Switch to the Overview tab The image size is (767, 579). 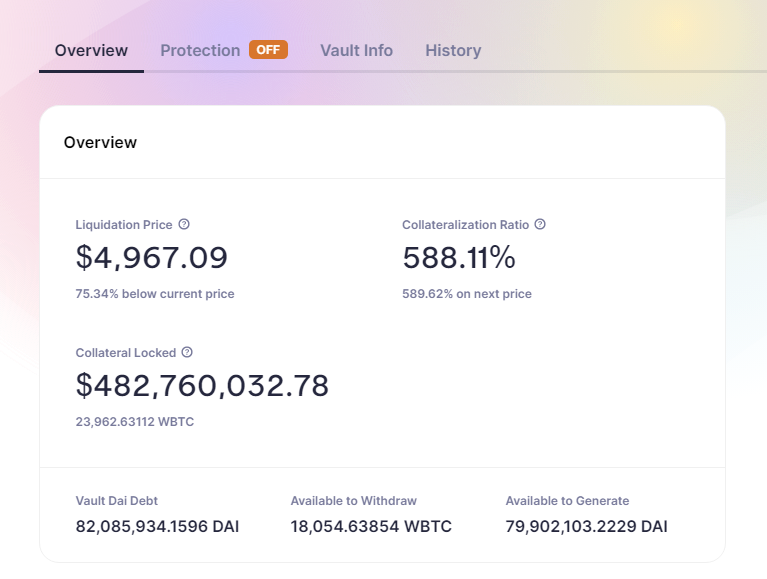(x=91, y=50)
